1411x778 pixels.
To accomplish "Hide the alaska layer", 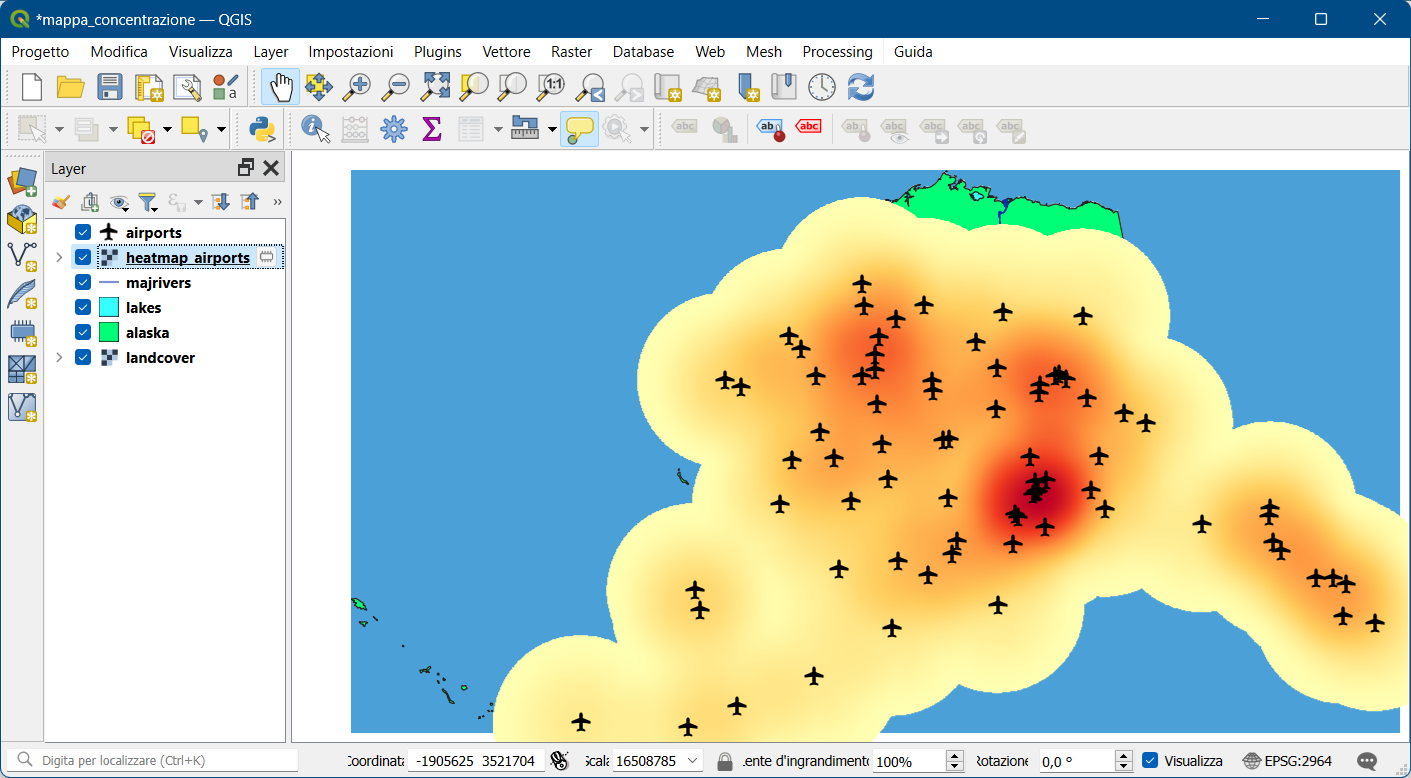I will (x=83, y=332).
